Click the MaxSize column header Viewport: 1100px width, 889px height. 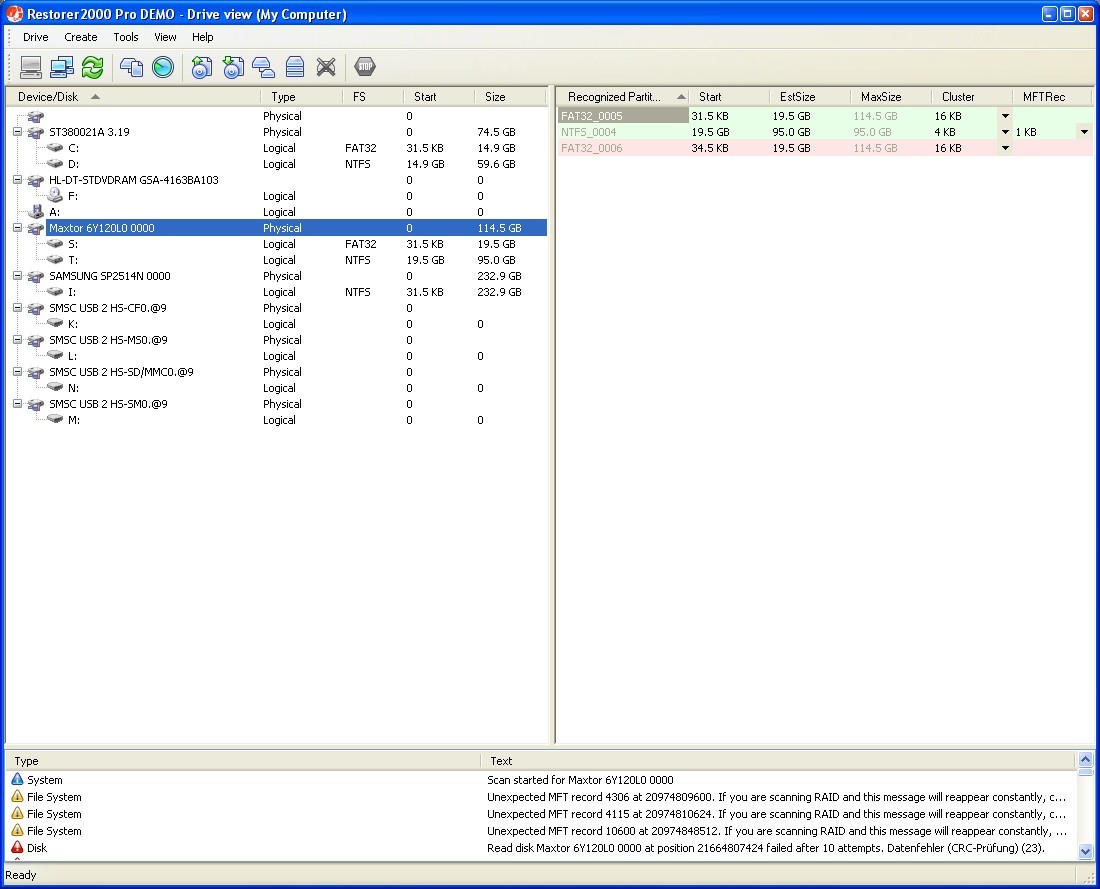pyautogui.click(x=892, y=97)
